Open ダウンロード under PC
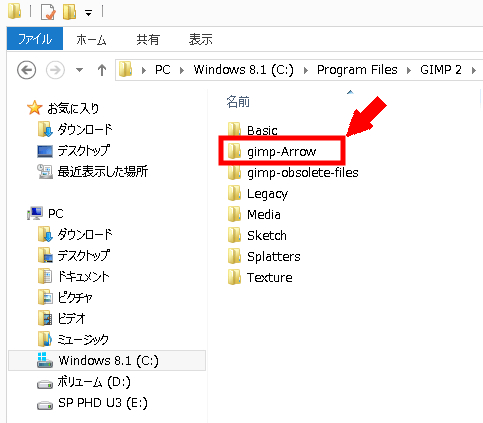The height and width of the screenshot is (423, 483). [85, 235]
